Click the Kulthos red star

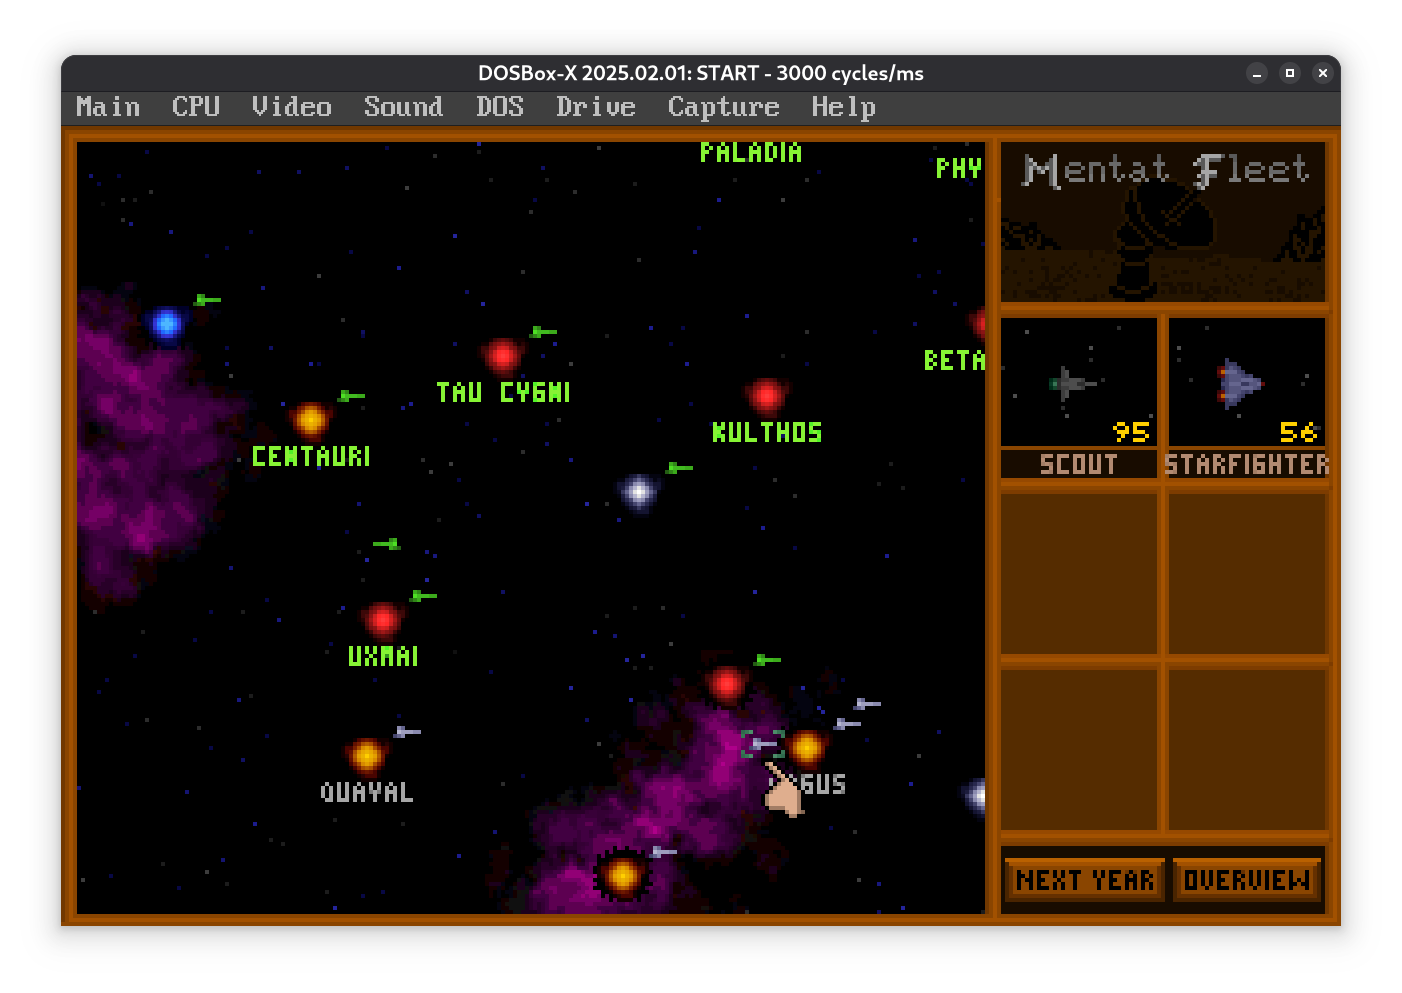[767, 396]
